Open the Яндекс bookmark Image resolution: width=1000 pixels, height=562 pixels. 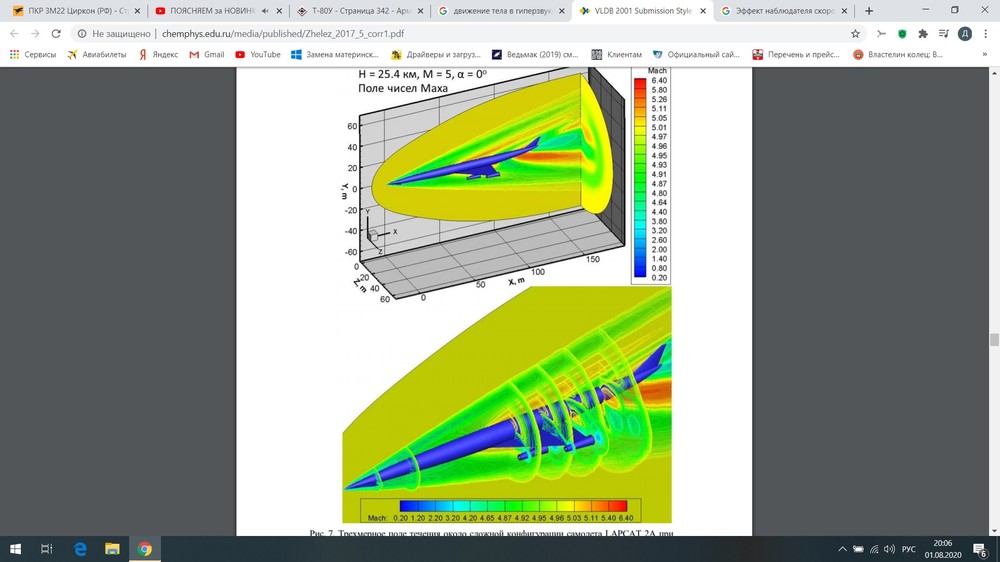(158, 55)
